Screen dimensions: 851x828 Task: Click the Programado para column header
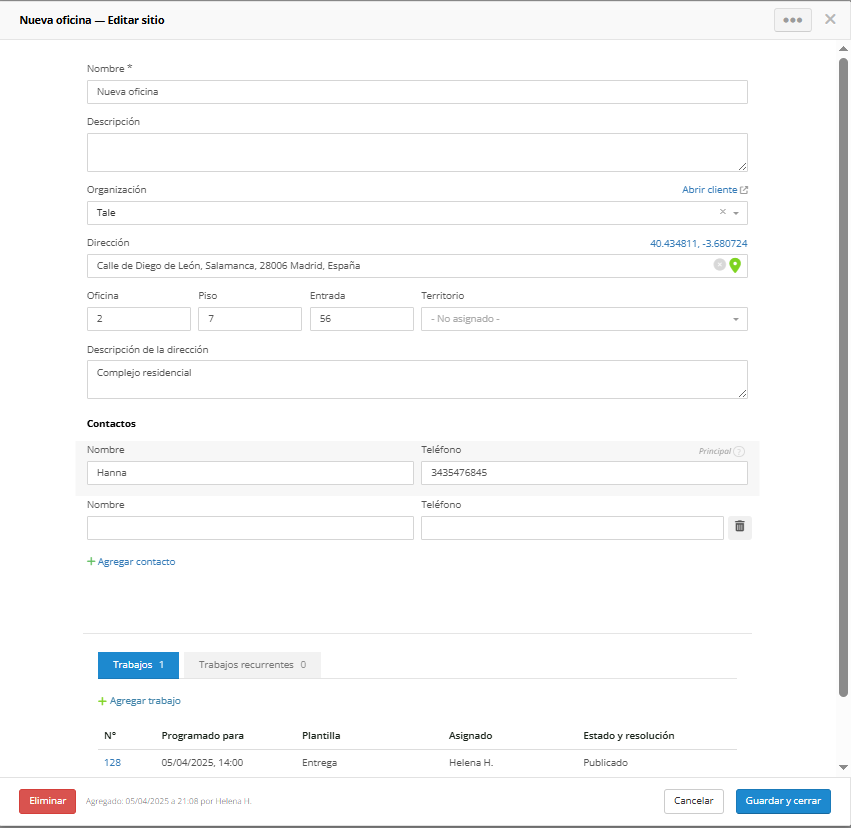[202, 736]
